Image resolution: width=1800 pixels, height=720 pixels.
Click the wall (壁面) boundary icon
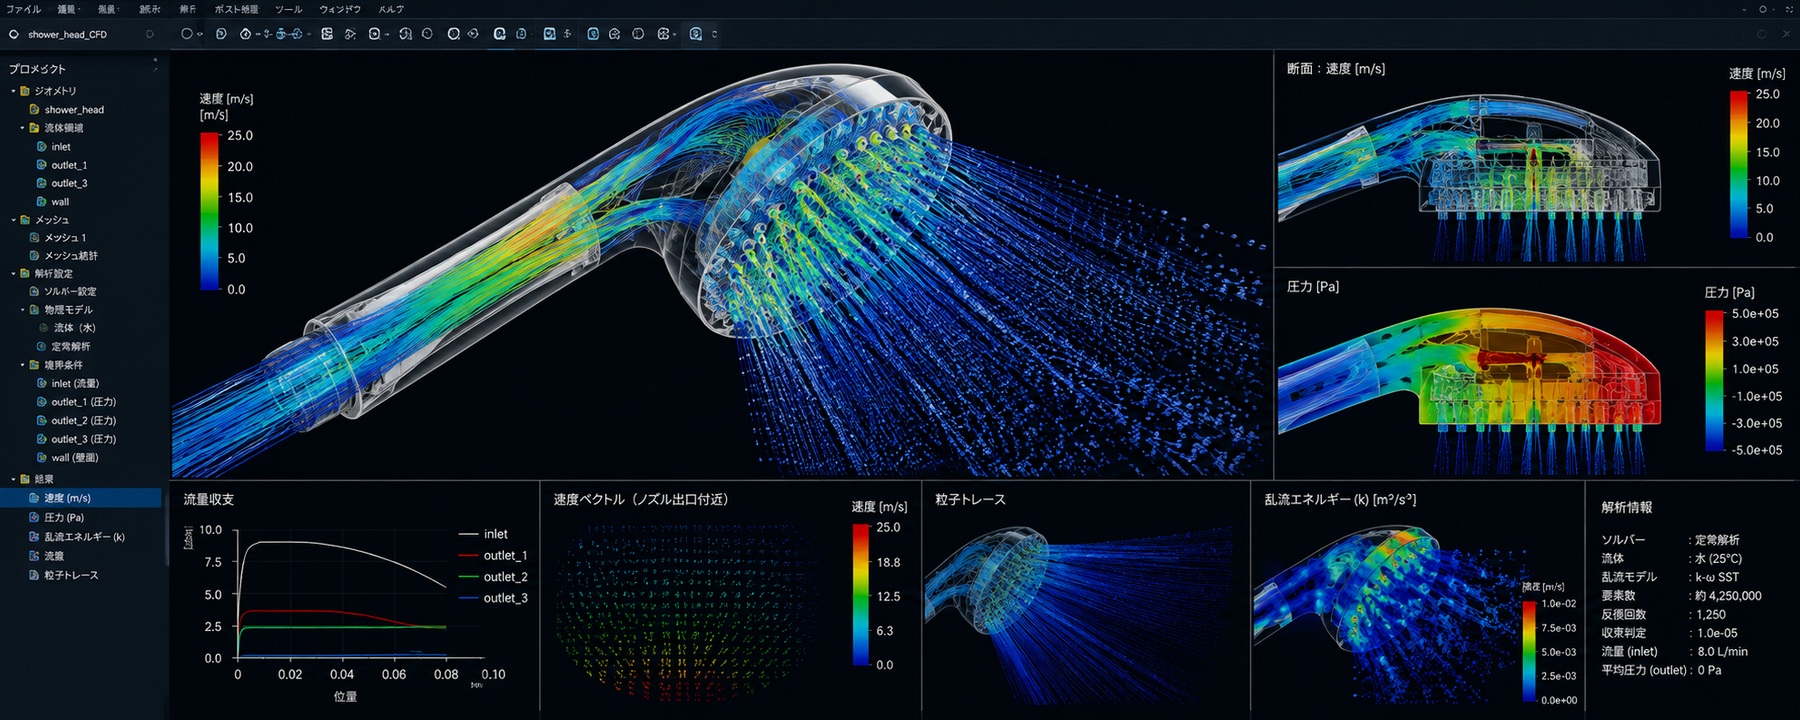click(42, 457)
